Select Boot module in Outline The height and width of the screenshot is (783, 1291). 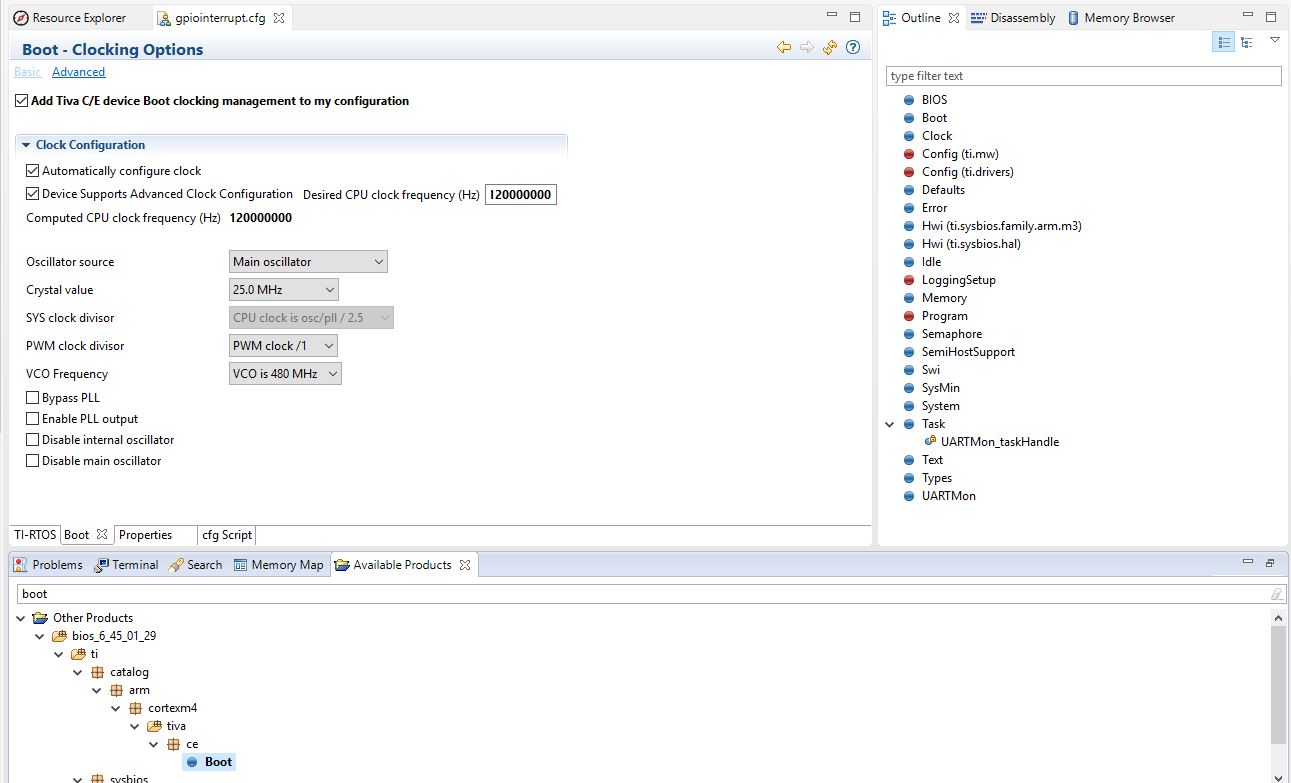click(x=934, y=118)
